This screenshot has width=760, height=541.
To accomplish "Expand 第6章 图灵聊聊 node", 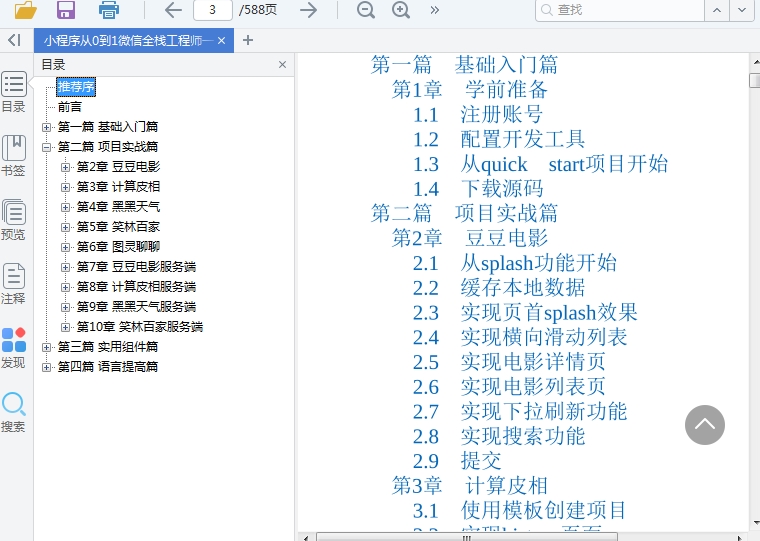I will tap(65, 247).
